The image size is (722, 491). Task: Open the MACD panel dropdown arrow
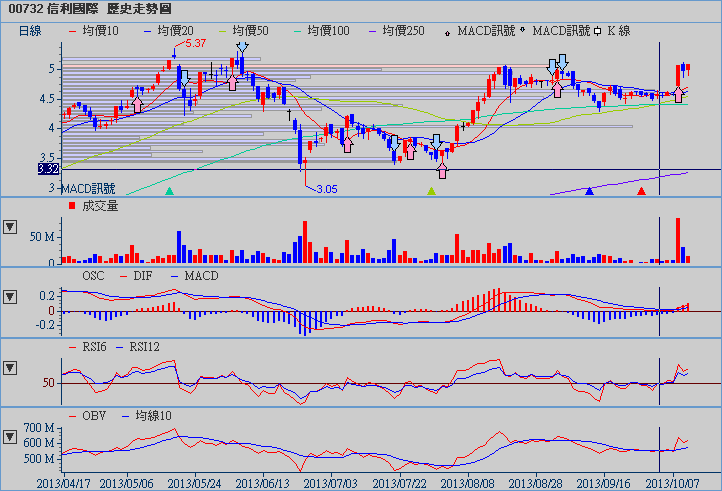click(x=11, y=296)
